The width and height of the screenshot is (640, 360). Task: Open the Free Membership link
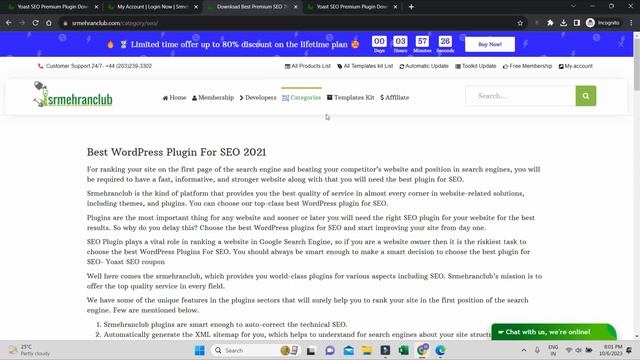tap(527, 66)
